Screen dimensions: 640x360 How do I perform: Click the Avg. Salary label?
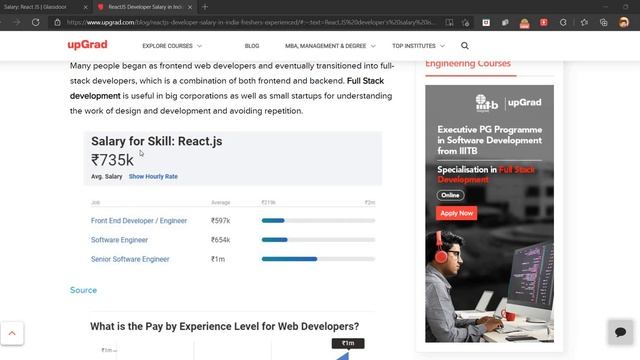click(x=107, y=176)
